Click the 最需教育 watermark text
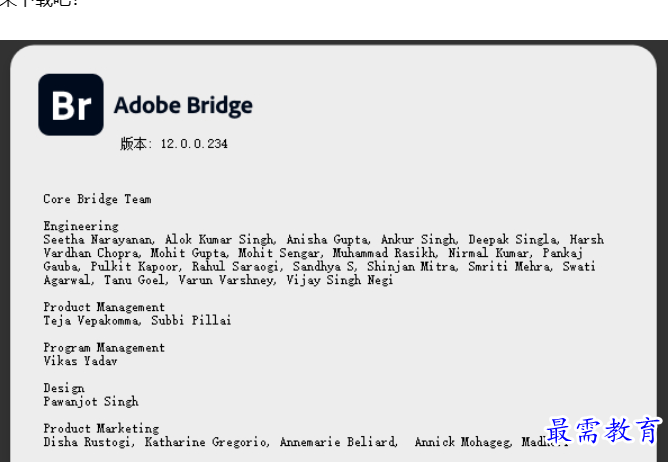Image resolution: width=668 pixels, height=462 pixels. coord(604,431)
